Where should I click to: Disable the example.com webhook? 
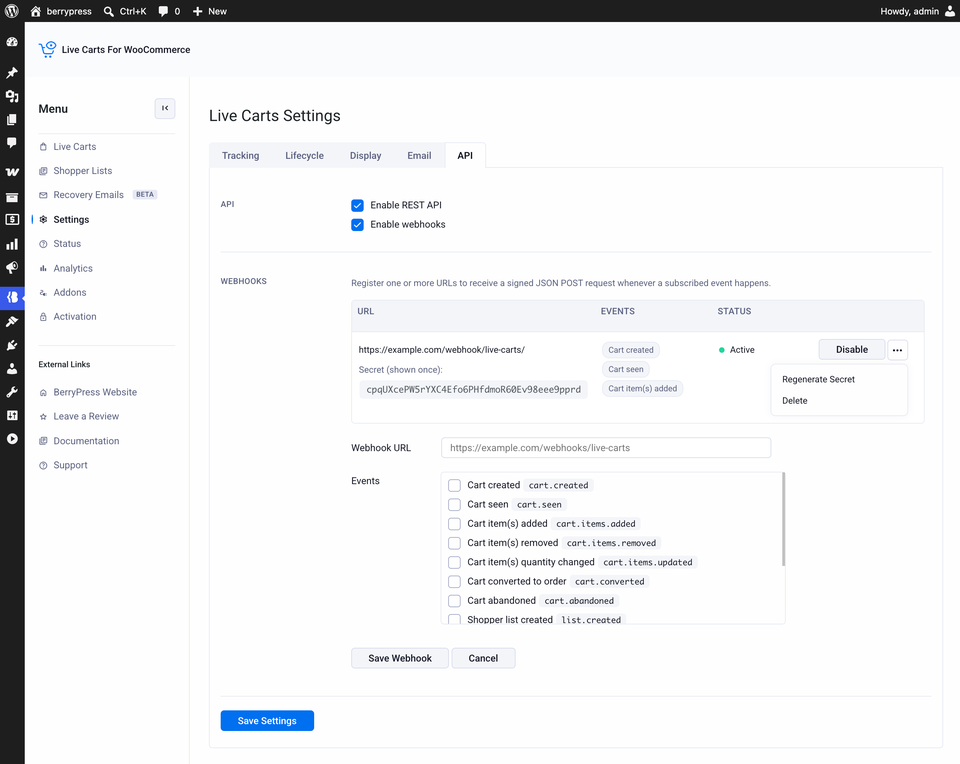[x=852, y=350]
